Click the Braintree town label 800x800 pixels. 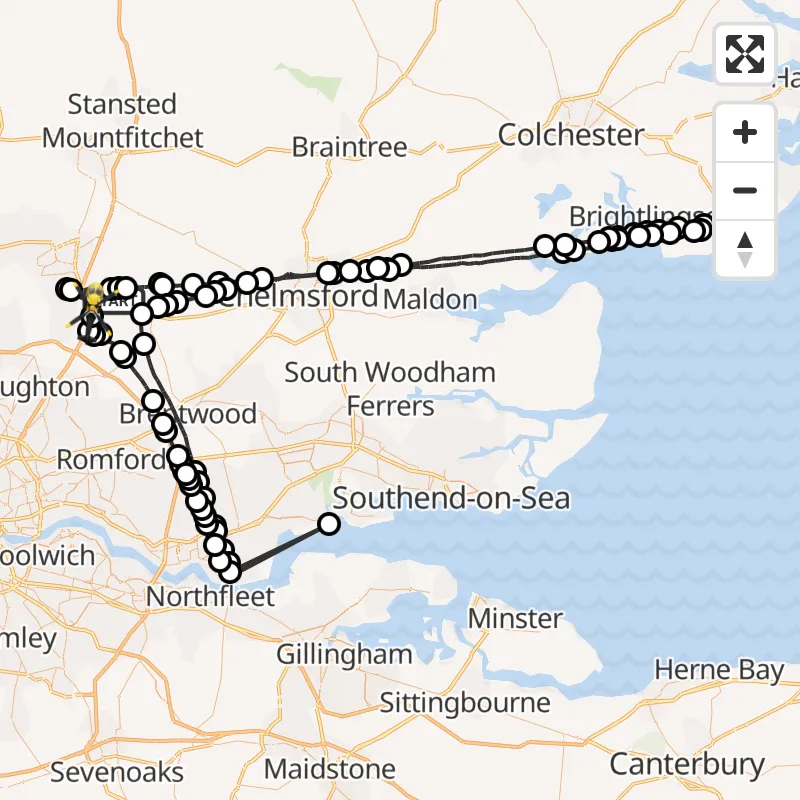[x=350, y=148]
